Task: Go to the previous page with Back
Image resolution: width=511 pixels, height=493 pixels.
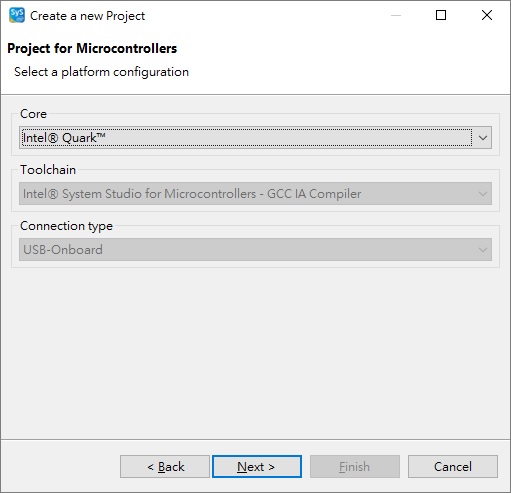Action: pyautogui.click(x=165, y=466)
